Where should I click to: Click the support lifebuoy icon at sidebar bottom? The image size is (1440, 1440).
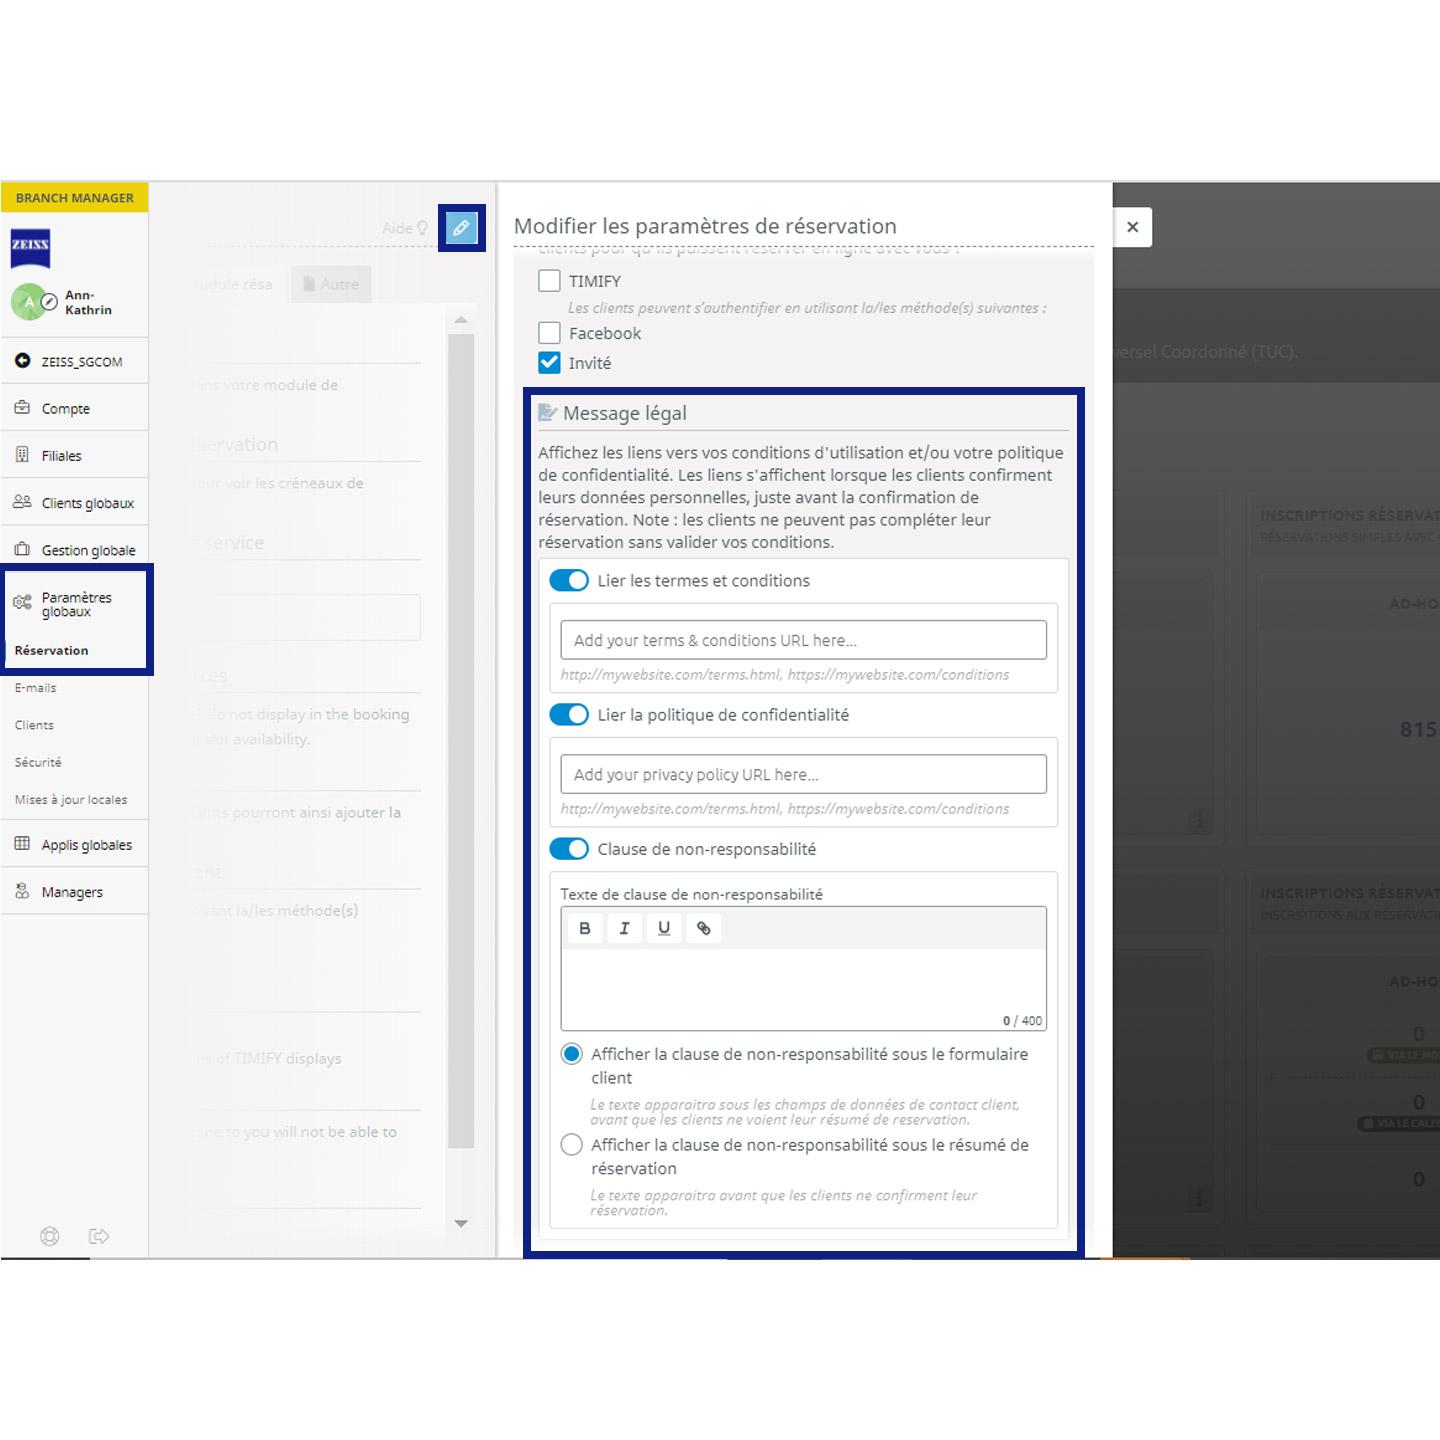click(49, 1236)
